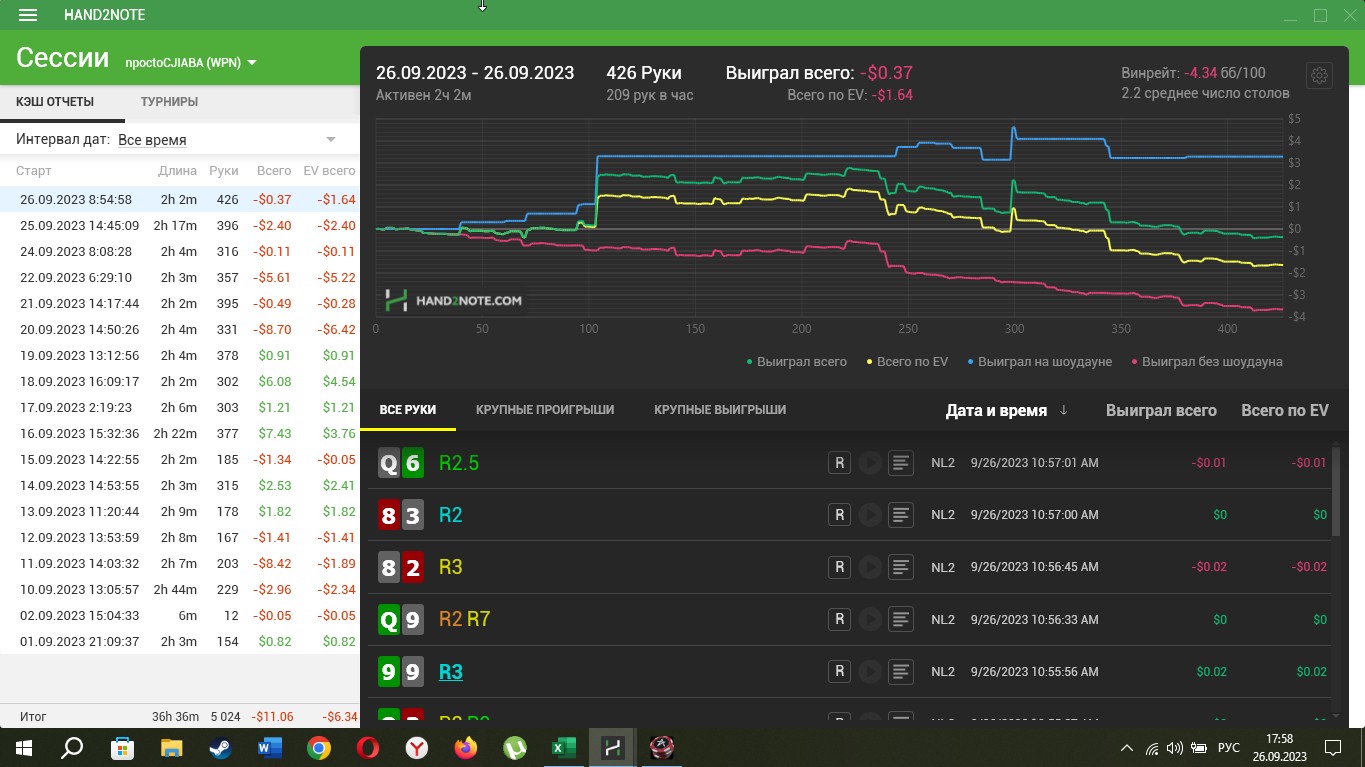The height and width of the screenshot is (767, 1365).
Task: Play the 83 hand replay
Action: pyautogui.click(x=870, y=515)
